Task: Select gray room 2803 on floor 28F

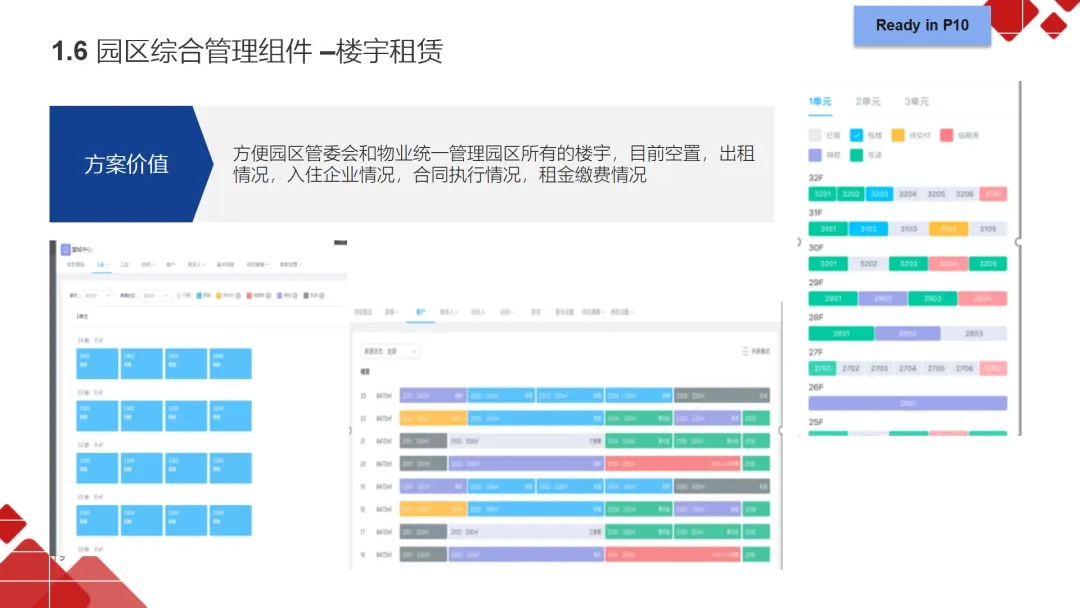Action: (x=974, y=333)
